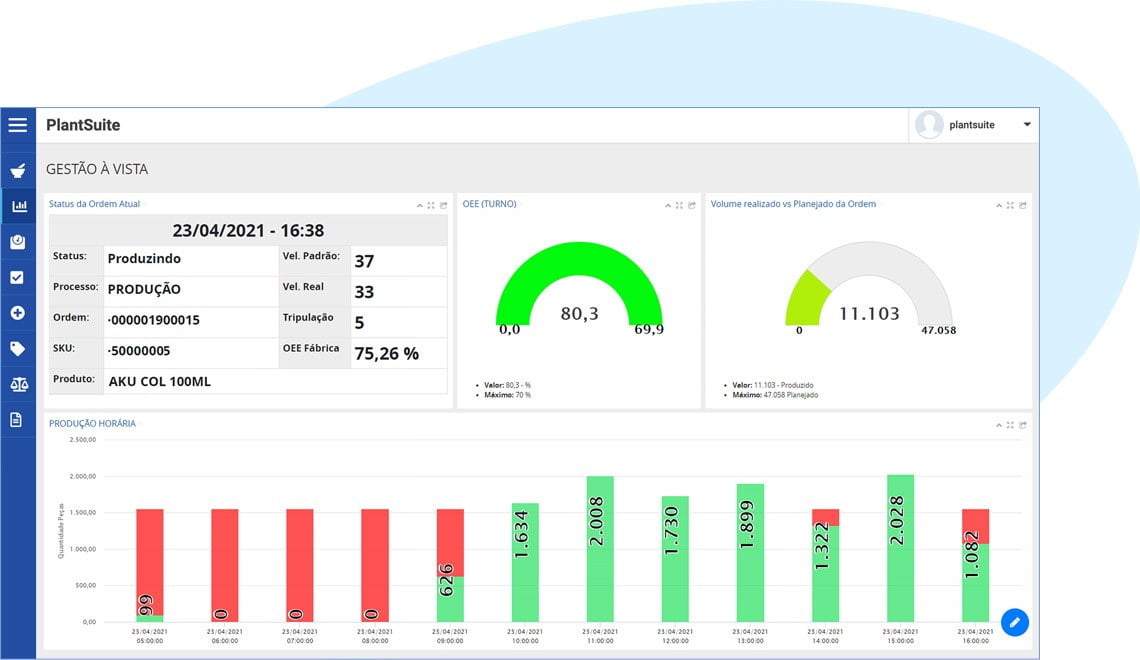This screenshot has height=660, width=1140.
Task: Click the OEE (TURNO) title
Action: [489, 204]
